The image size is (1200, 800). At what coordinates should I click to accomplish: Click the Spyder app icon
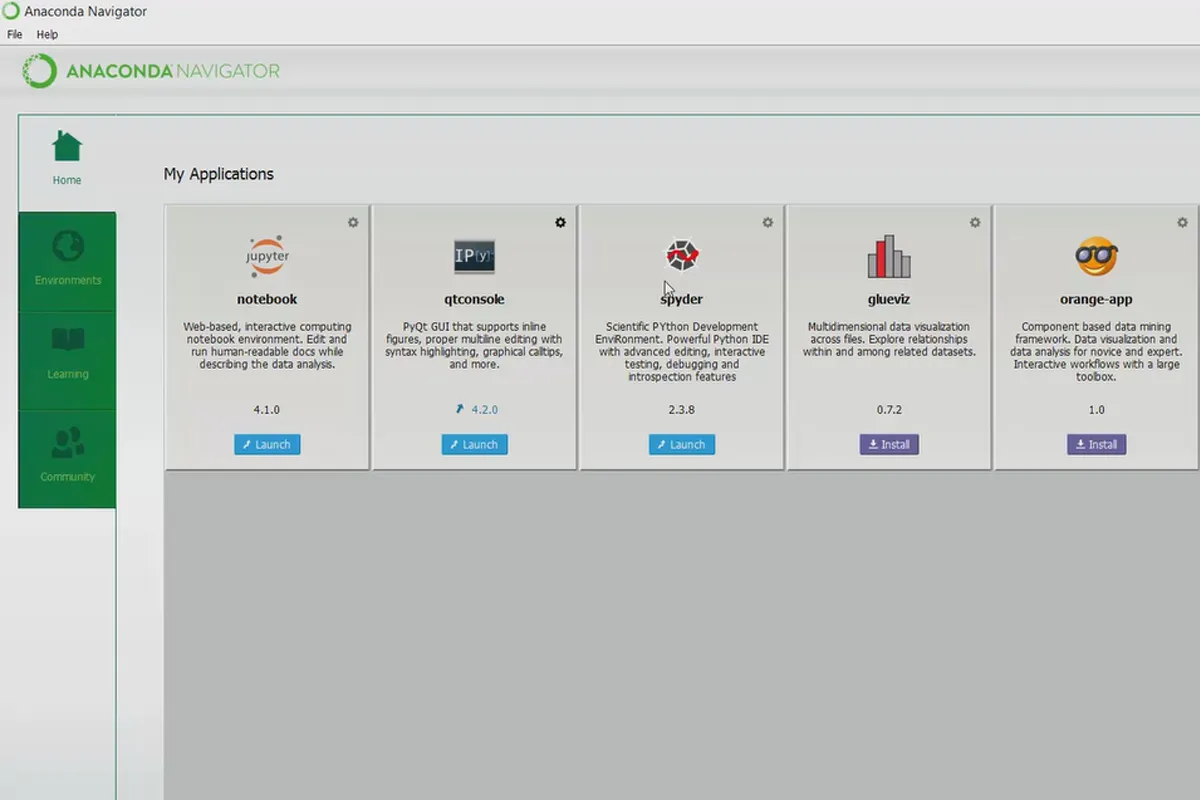tap(682, 256)
